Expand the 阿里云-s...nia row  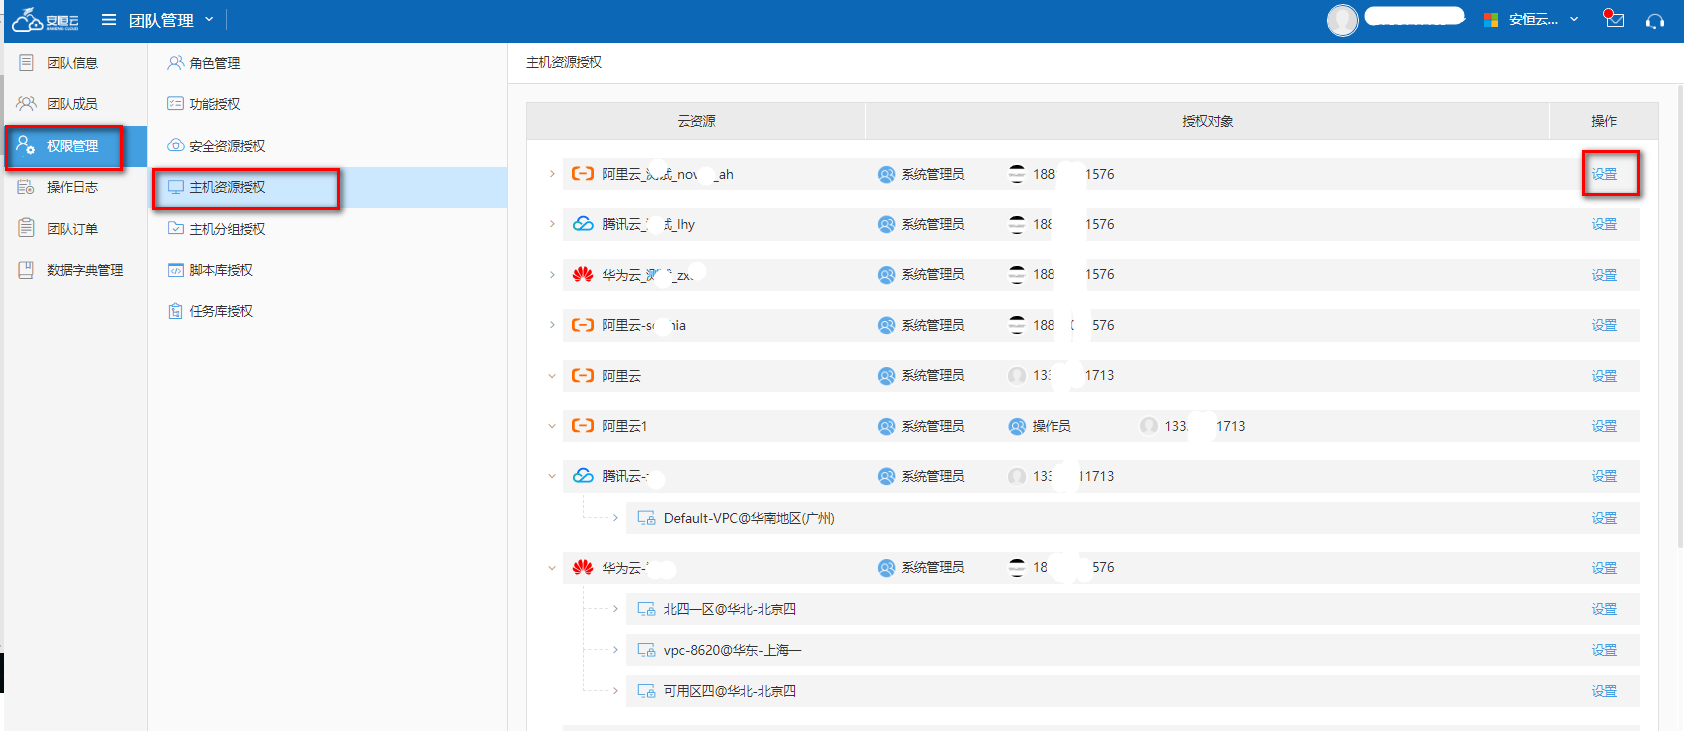click(552, 325)
